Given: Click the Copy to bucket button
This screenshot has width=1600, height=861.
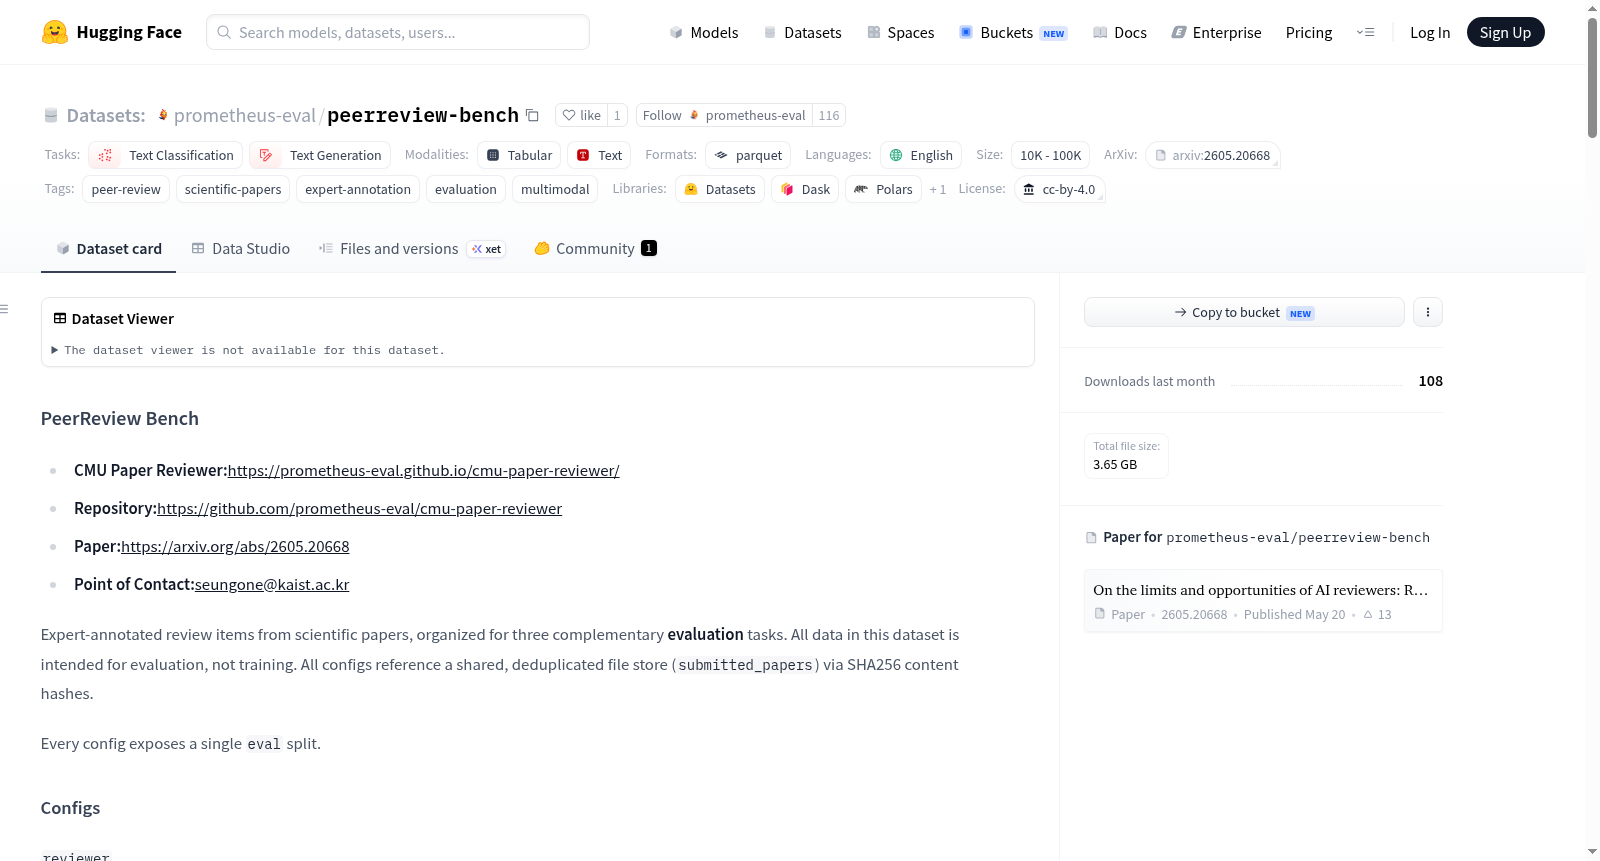Looking at the screenshot, I should tap(1244, 312).
